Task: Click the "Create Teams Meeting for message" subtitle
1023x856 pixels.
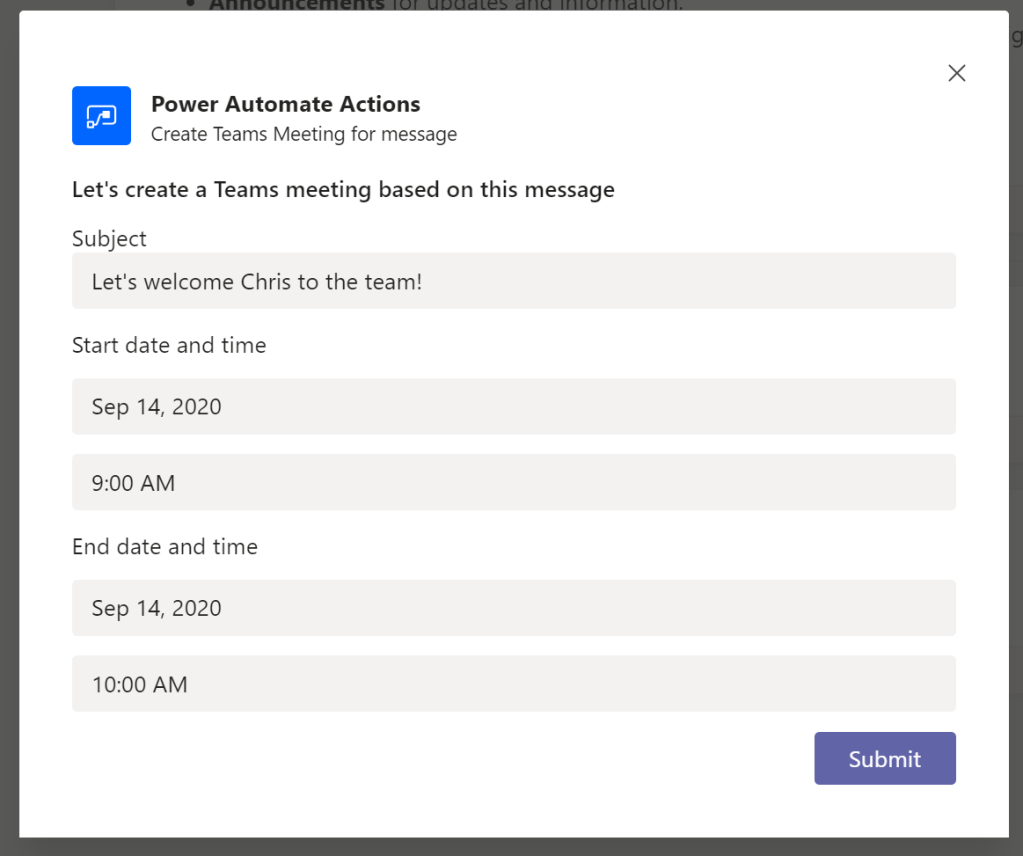Action: click(x=303, y=134)
